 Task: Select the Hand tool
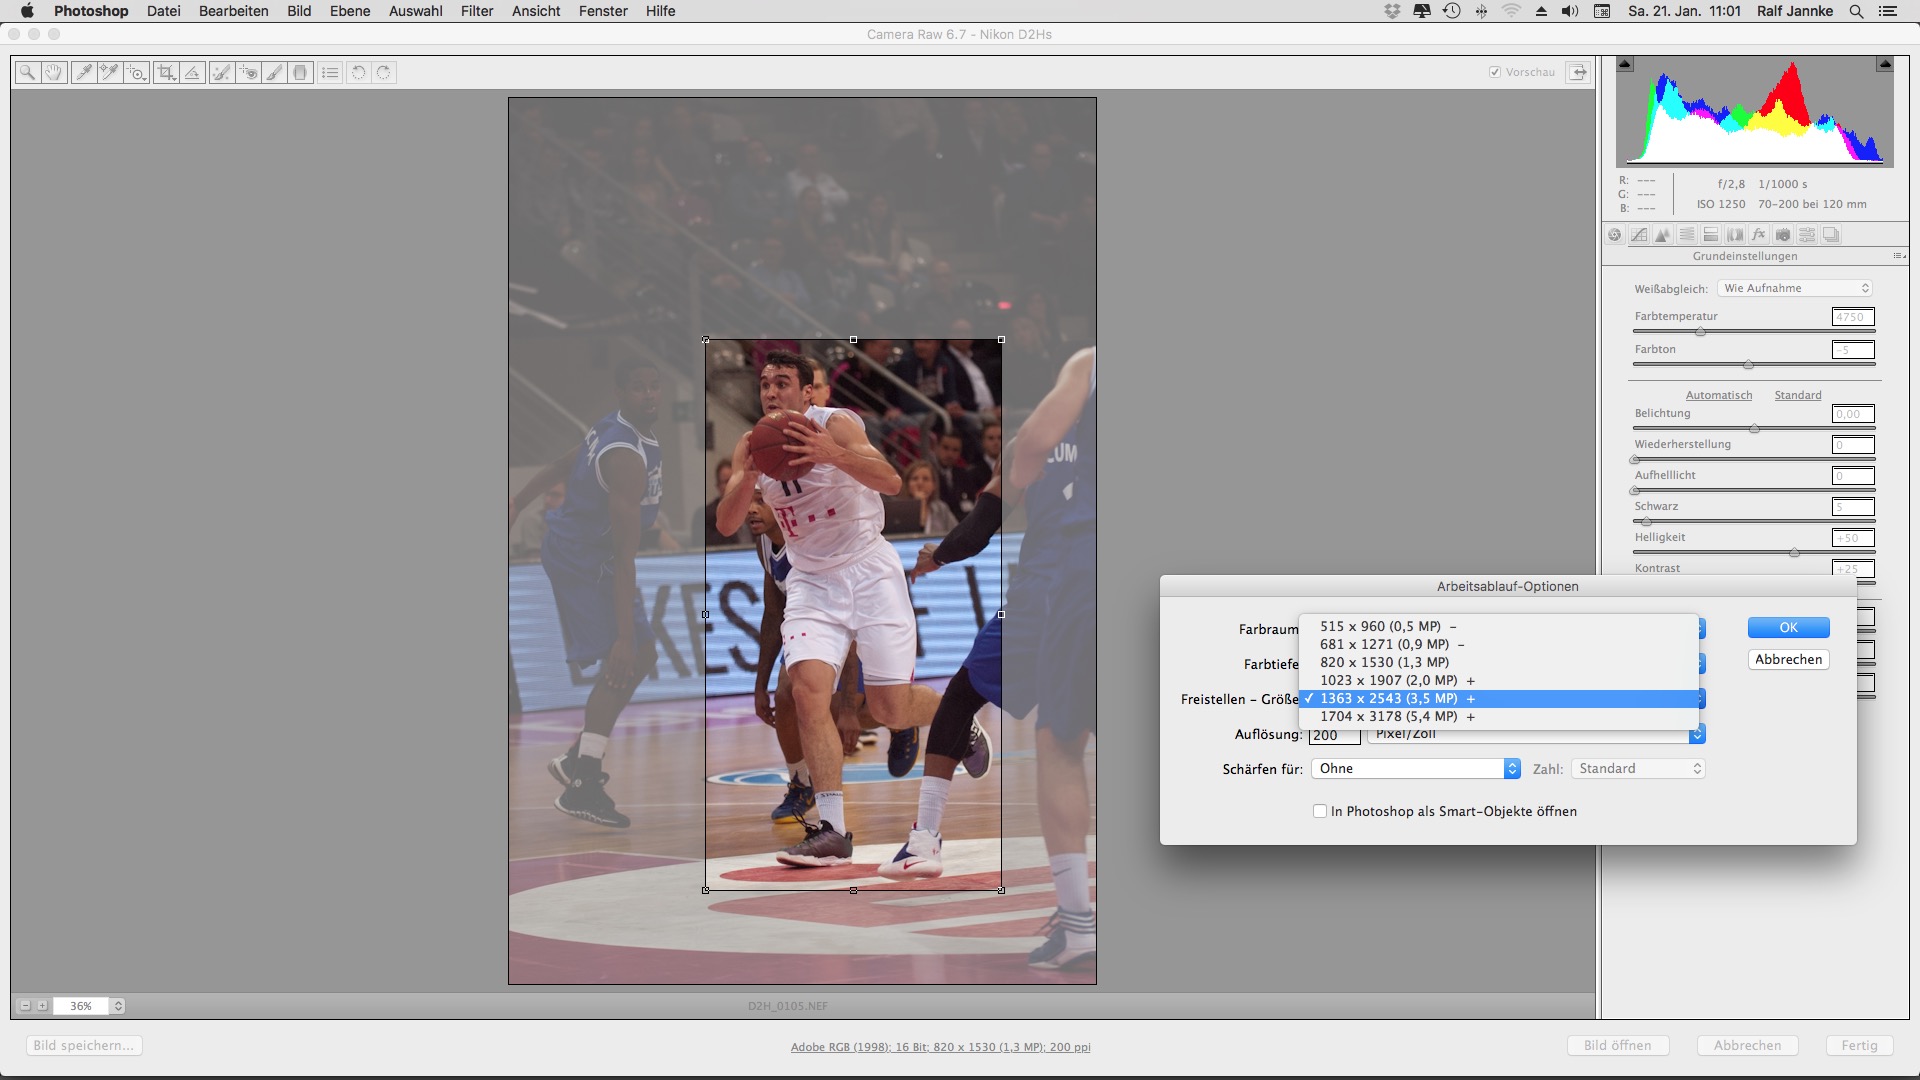tap(54, 72)
